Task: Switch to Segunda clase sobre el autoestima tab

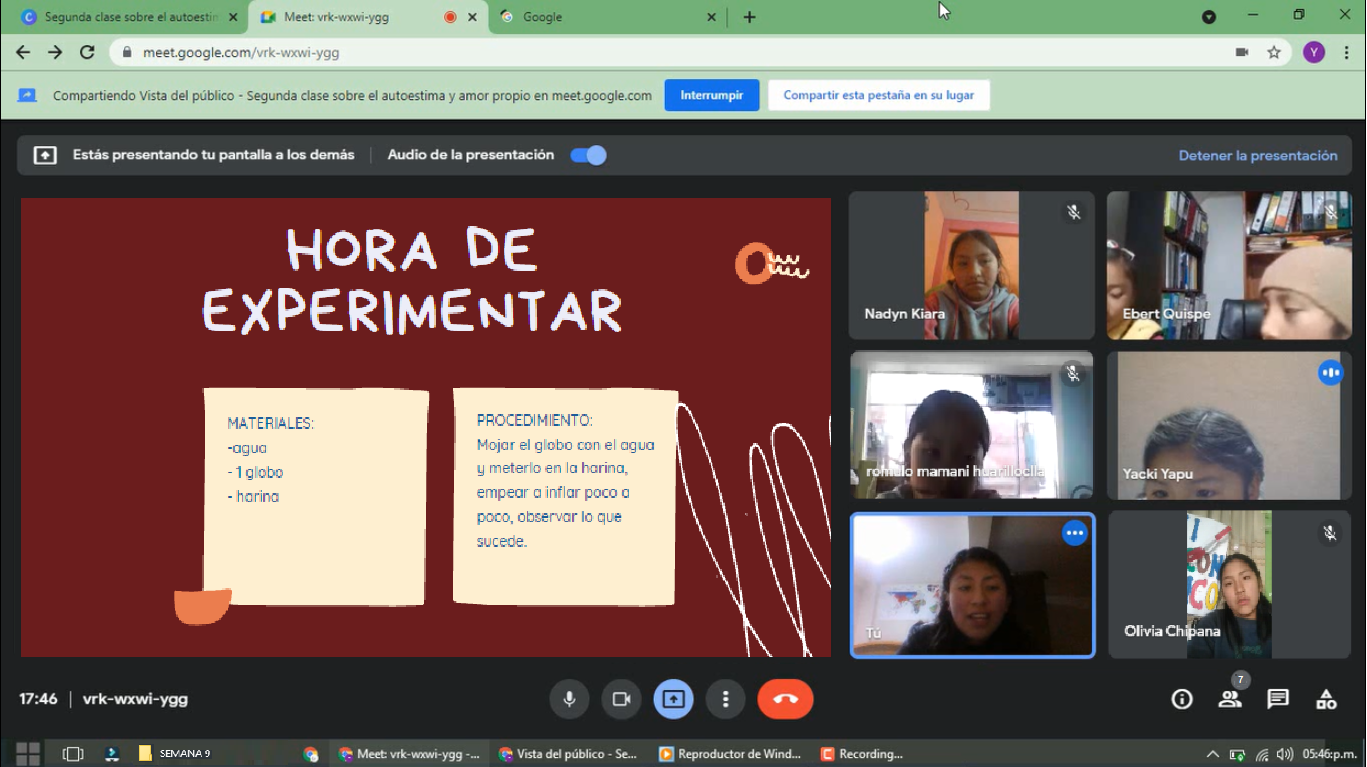Action: [x=130, y=17]
